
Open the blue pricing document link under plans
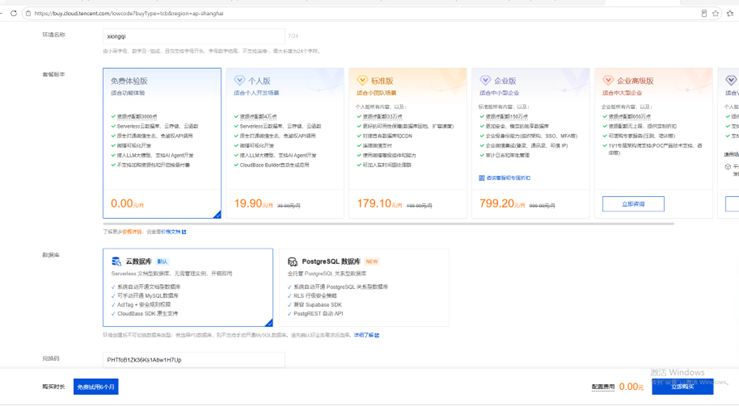click(171, 232)
